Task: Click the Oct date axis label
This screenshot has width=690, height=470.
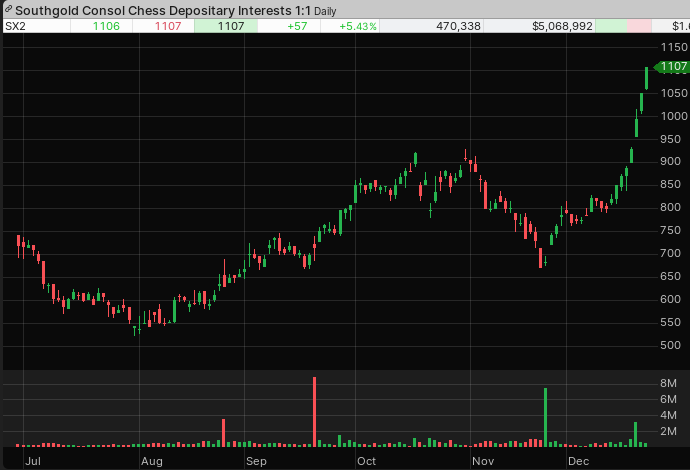Action: (367, 461)
